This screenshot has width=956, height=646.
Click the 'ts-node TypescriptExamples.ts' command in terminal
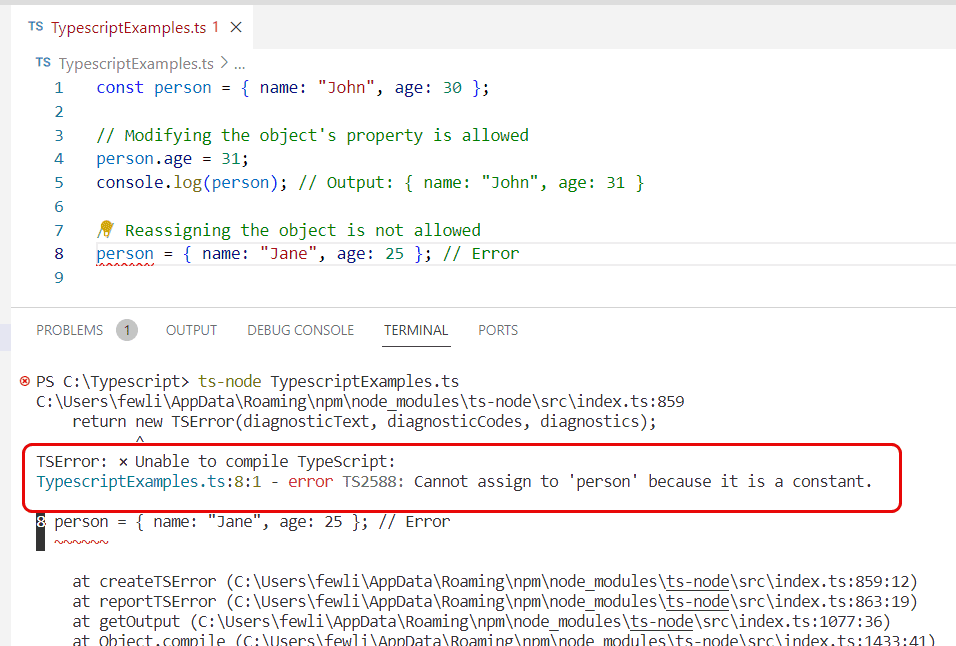coord(329,382)
